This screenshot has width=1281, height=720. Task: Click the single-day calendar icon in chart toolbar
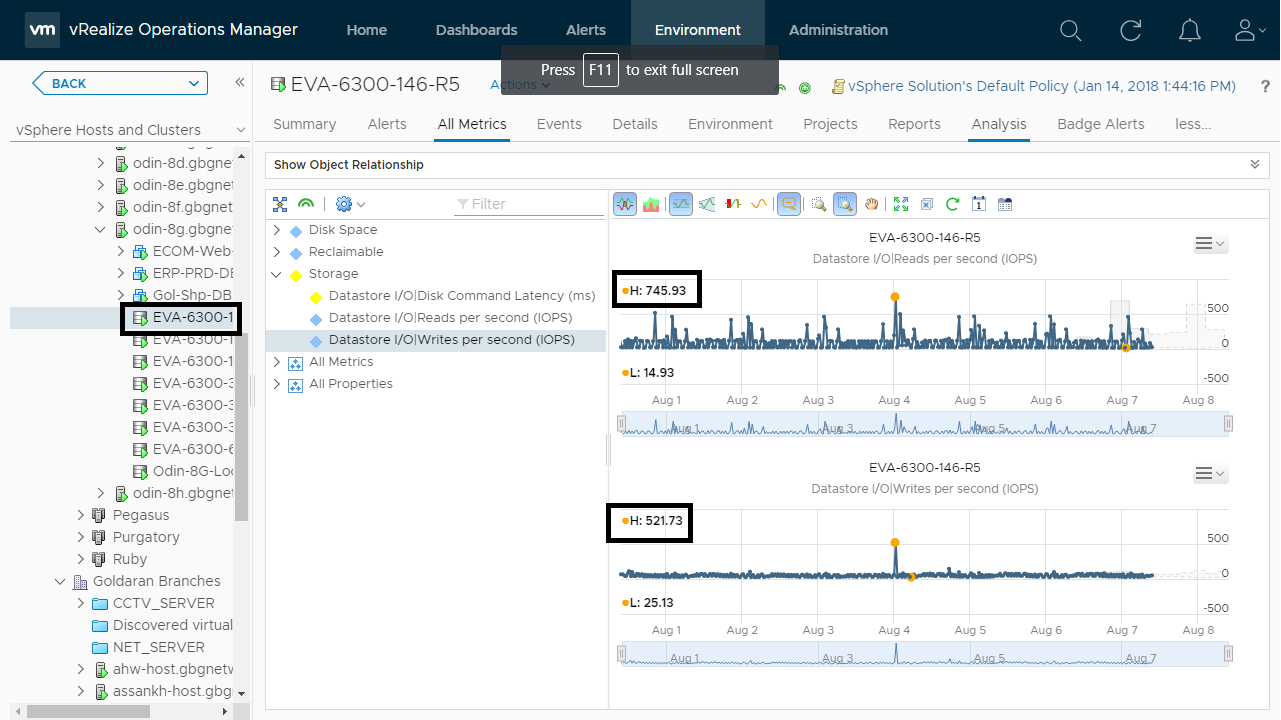pyautogui.click(x=979, y=204)
